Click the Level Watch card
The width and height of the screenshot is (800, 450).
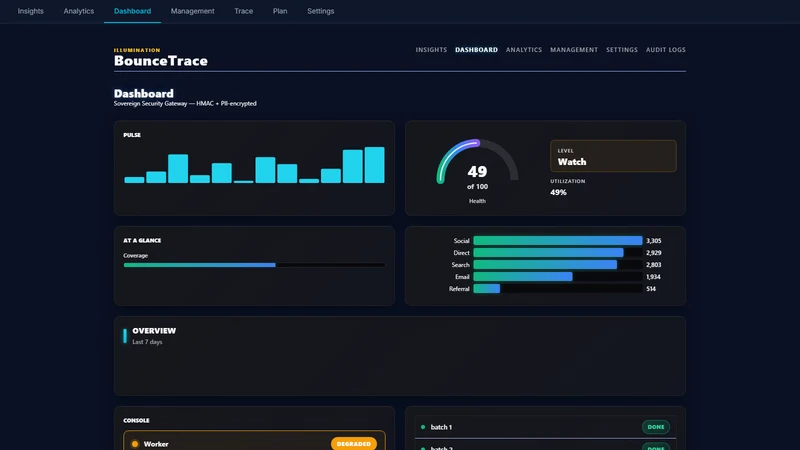[613, 156]
